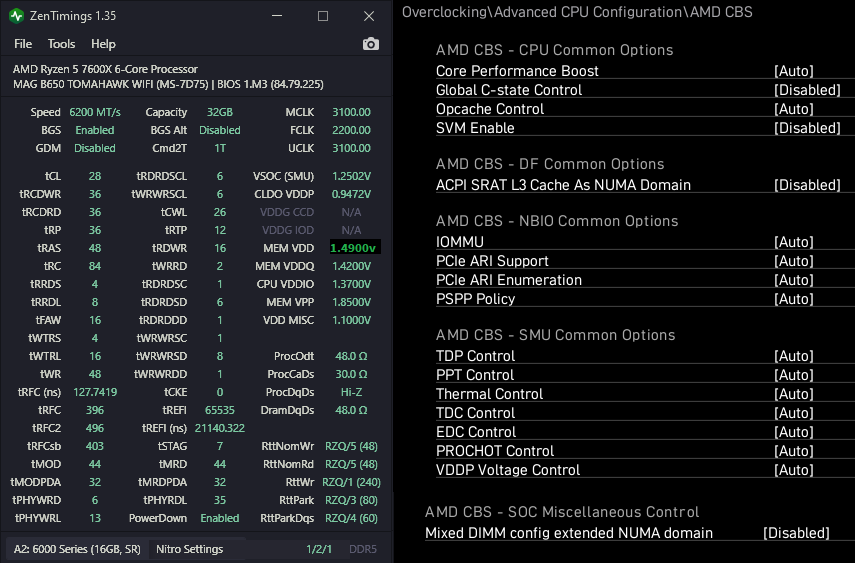Click the BGS value Enabled
Screen dimensions: 855x563
(x=95, y=130)
